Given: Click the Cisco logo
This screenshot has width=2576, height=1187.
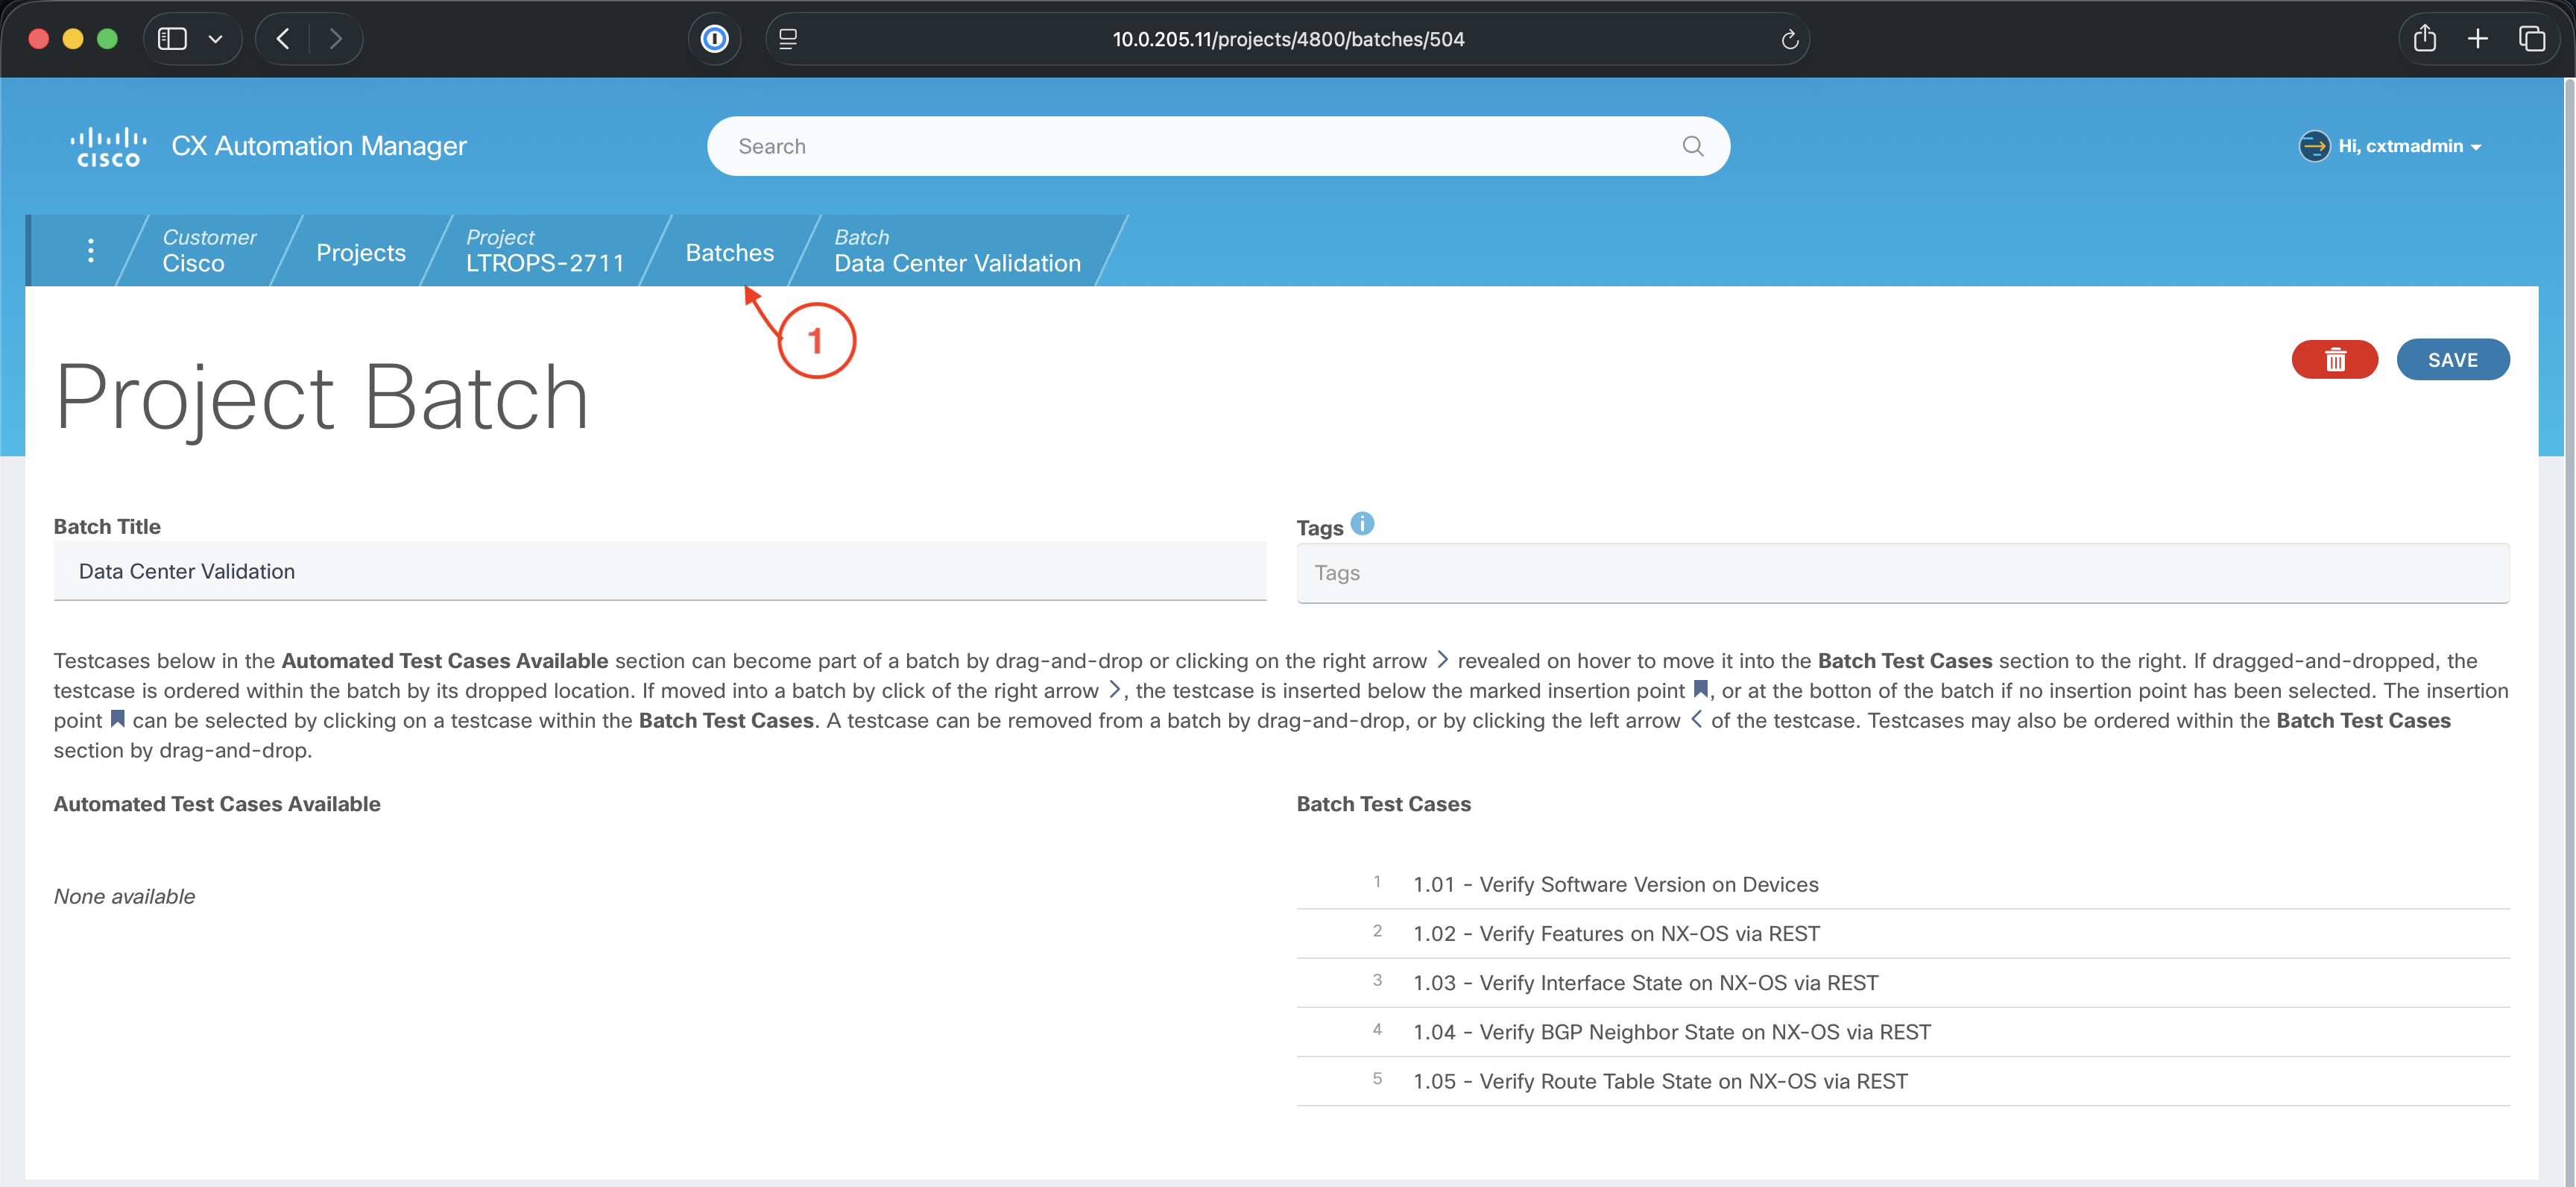Looking at the screenshot, I should [108, 146].
